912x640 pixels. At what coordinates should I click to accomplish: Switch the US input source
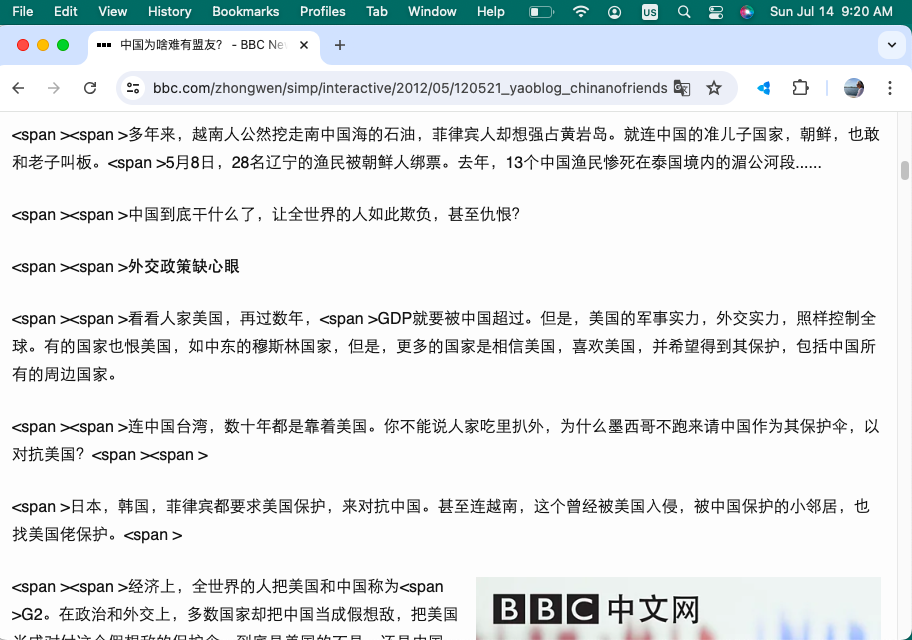[650, 12]
